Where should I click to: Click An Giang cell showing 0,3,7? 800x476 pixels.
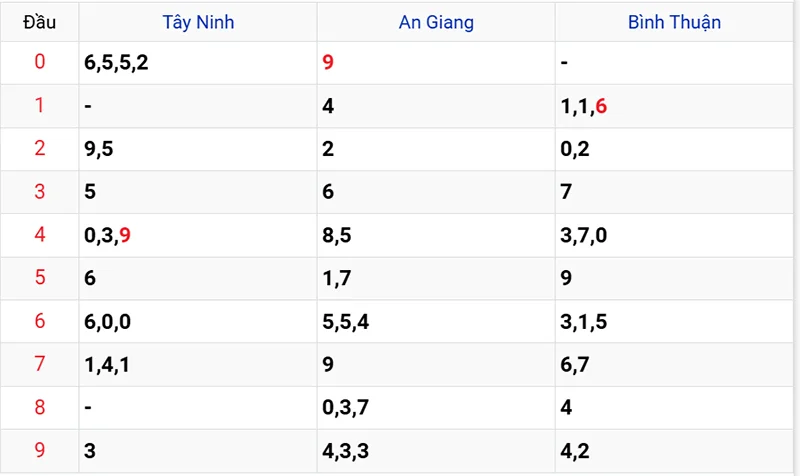click(346, 408)
